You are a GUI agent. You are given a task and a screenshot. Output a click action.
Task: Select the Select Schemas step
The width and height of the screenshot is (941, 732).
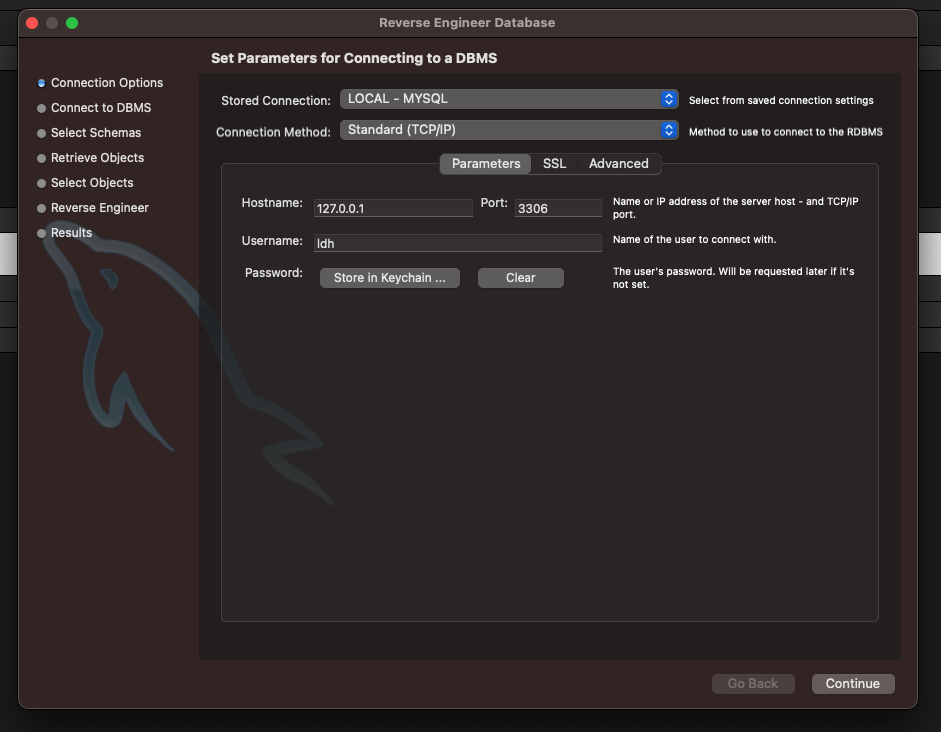tap(96, 133)
